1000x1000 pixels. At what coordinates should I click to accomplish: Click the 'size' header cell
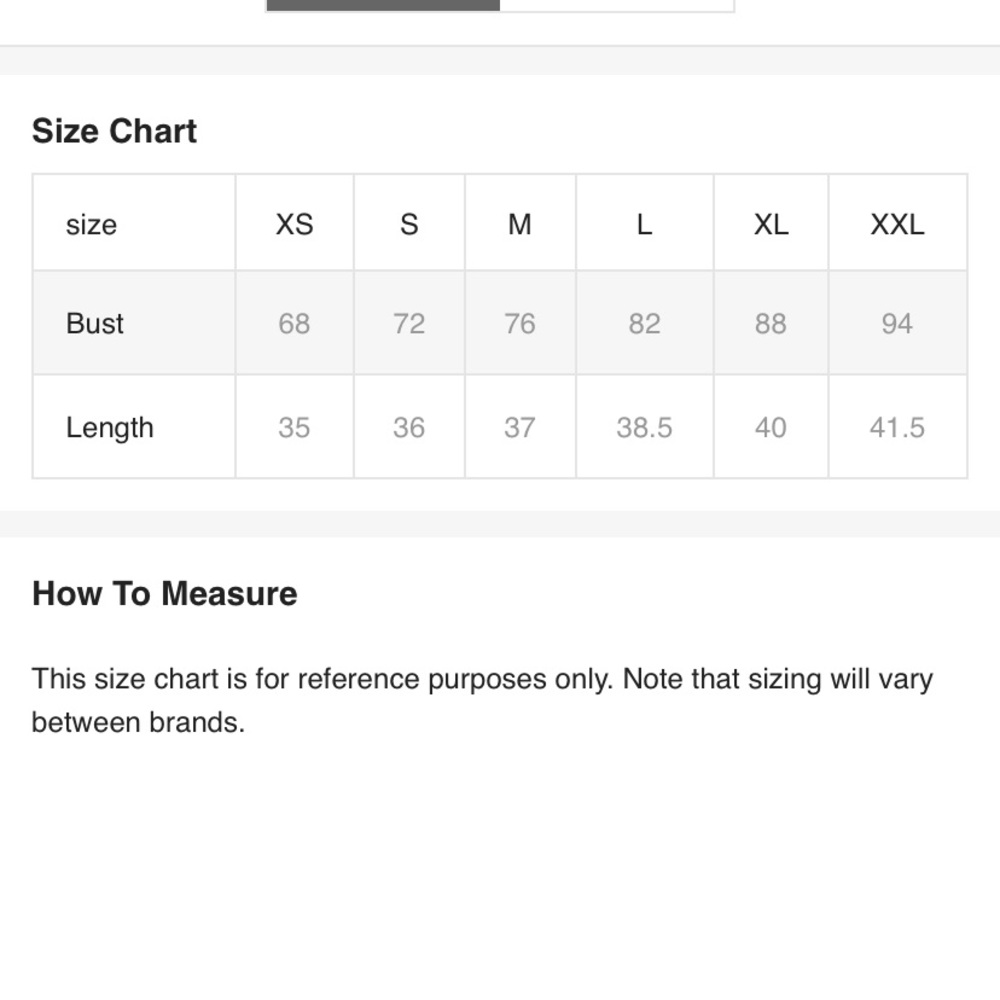[x=134, y=223]
